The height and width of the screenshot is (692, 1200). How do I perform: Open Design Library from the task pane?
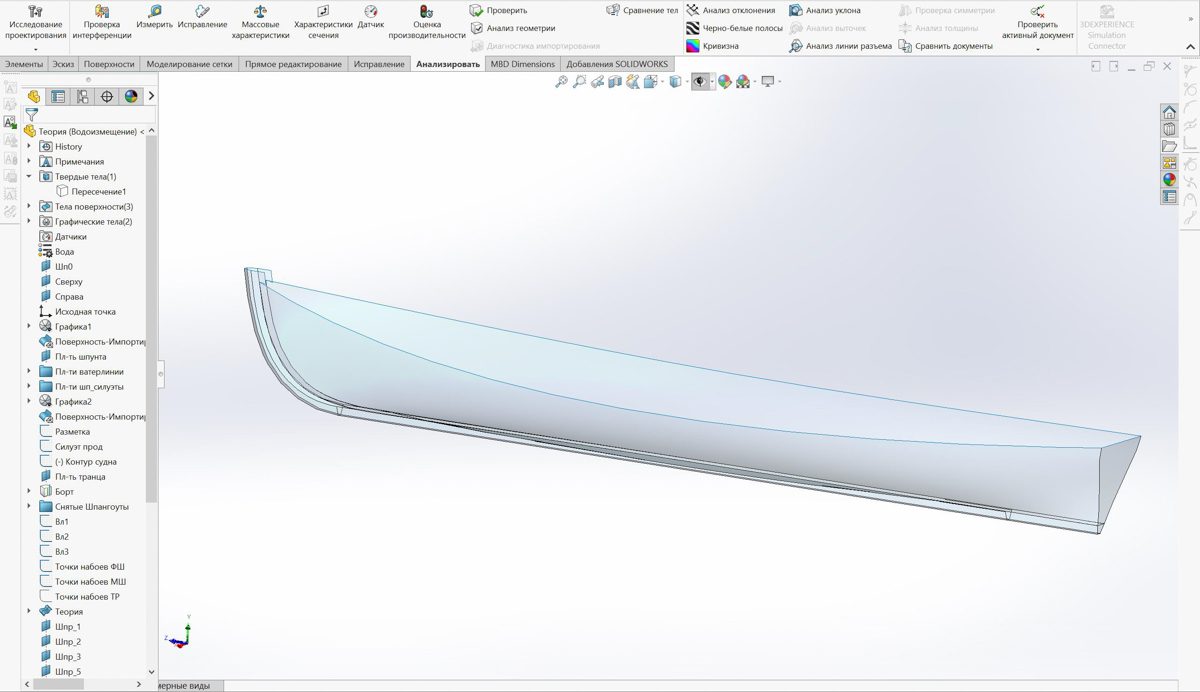pyautogui.click(x=1168, y=129)
